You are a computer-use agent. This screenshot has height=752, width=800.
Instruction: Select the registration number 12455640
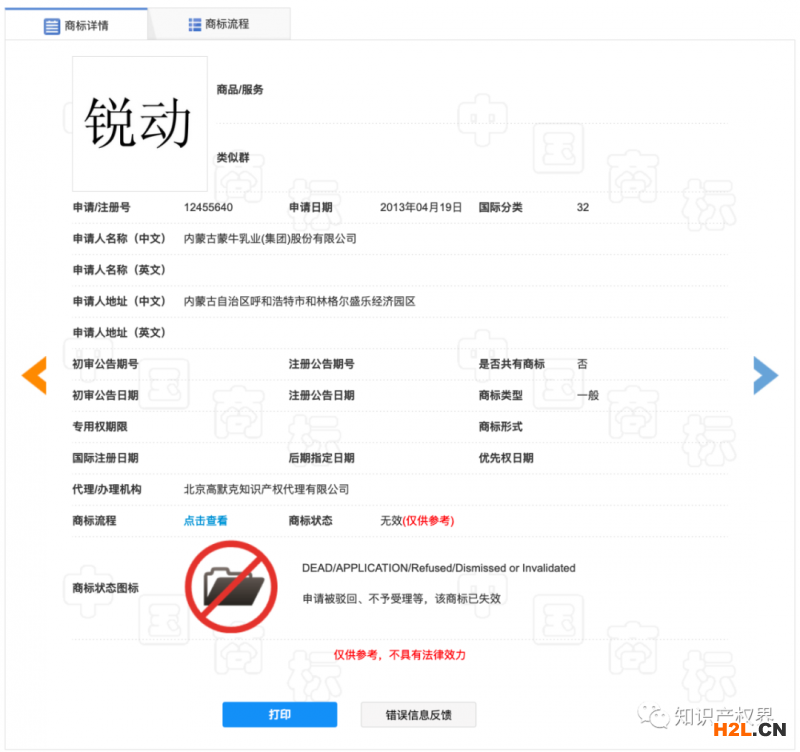(x=208, y=208)
